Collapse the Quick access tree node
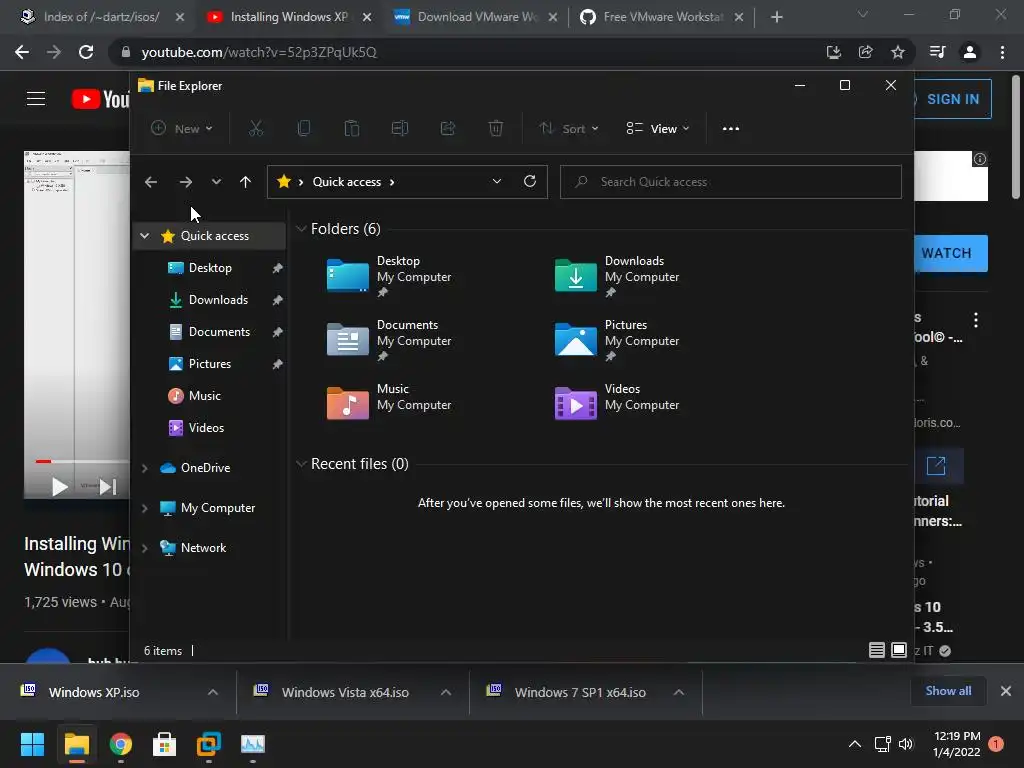 [145, 236]
